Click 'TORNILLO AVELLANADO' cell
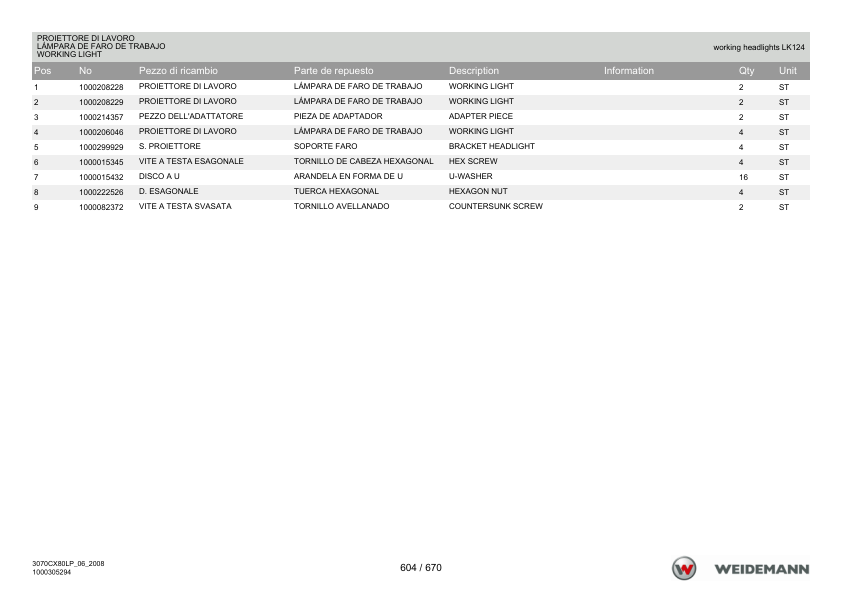 (x=342, y=206)
